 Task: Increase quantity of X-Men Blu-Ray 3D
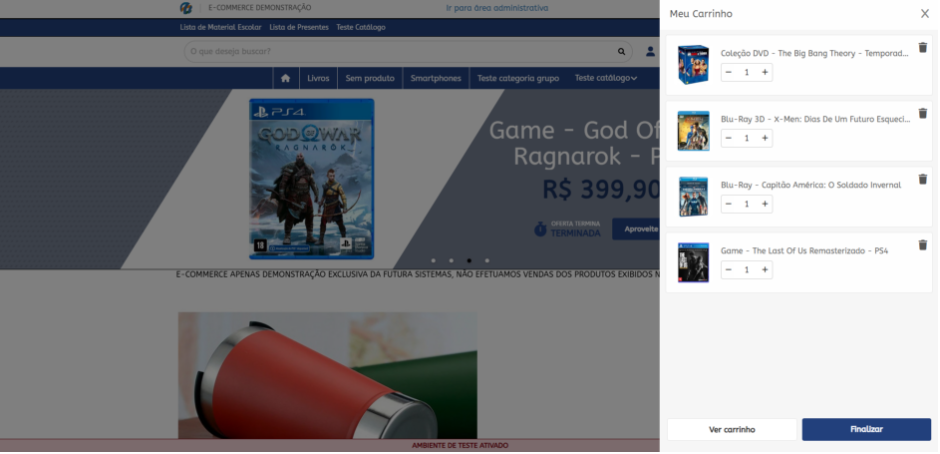point(765,139)
